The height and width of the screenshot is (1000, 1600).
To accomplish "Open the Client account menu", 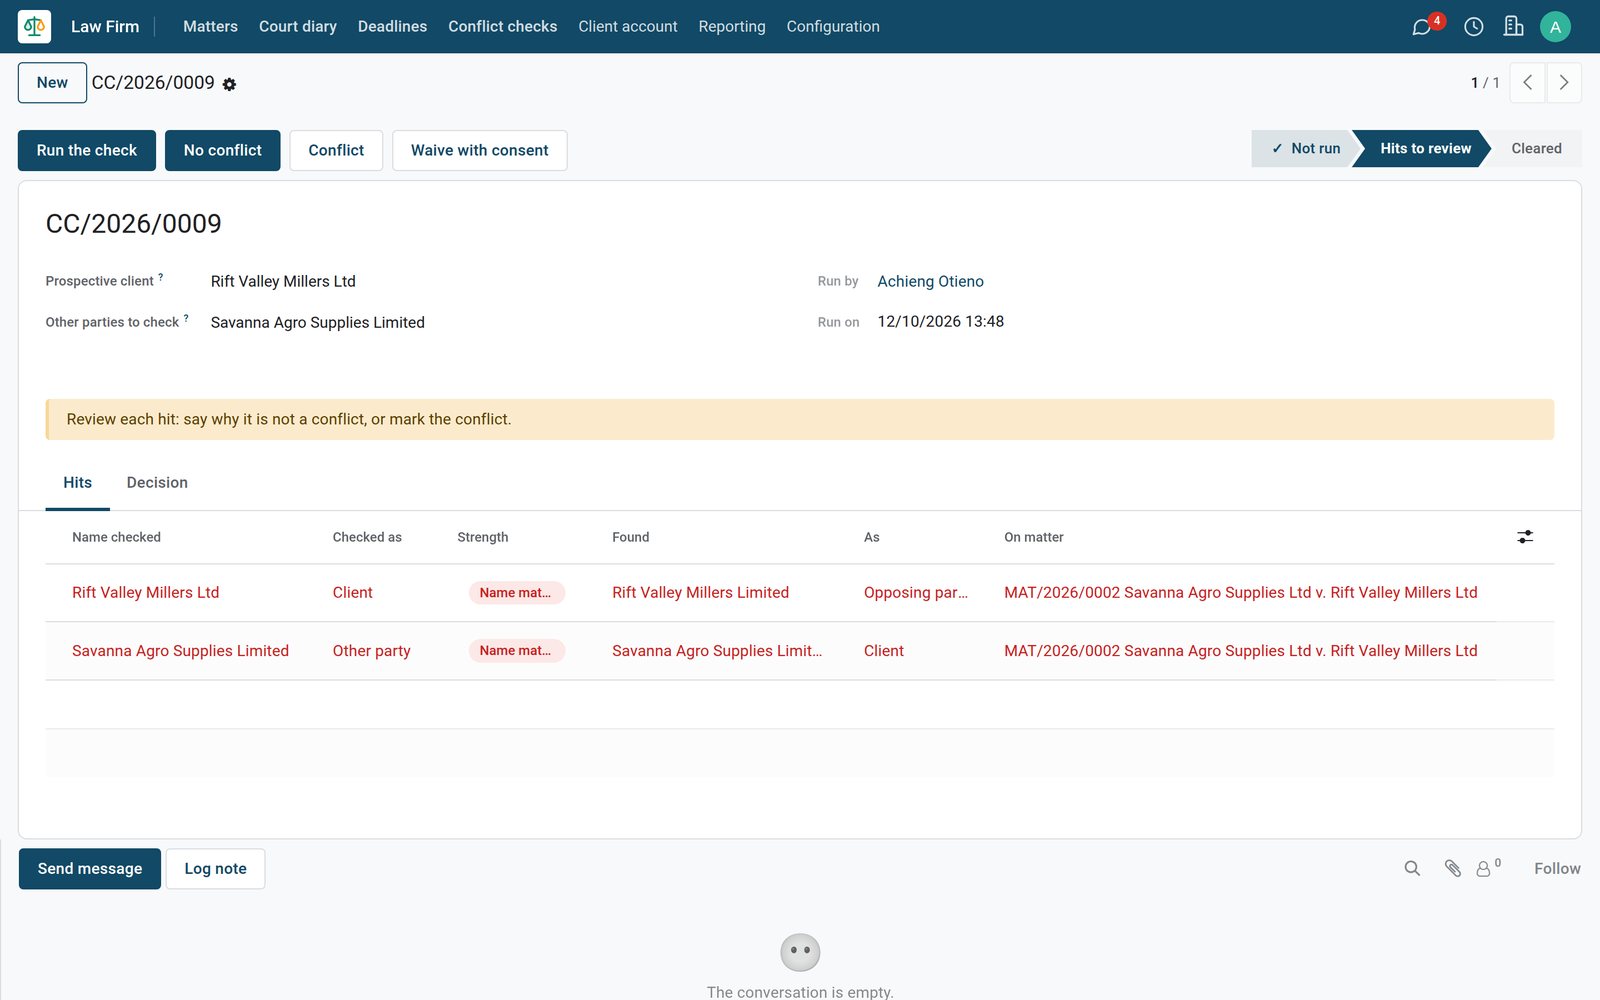I will [628, 26].
